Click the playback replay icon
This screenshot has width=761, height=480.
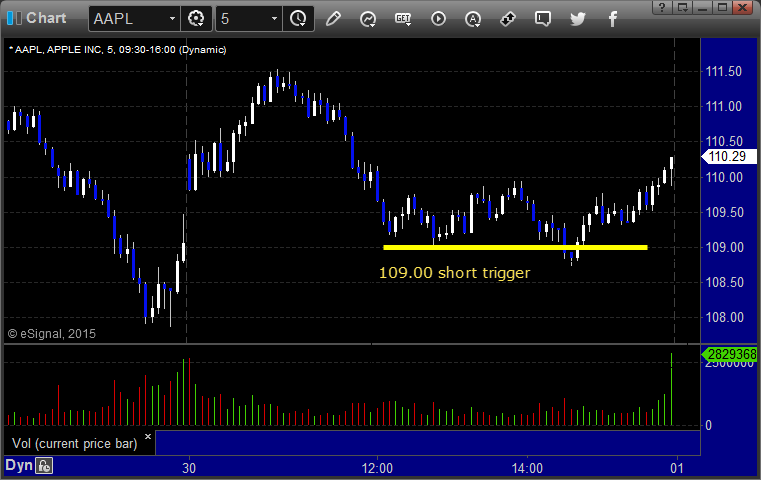tap(438, 19)
